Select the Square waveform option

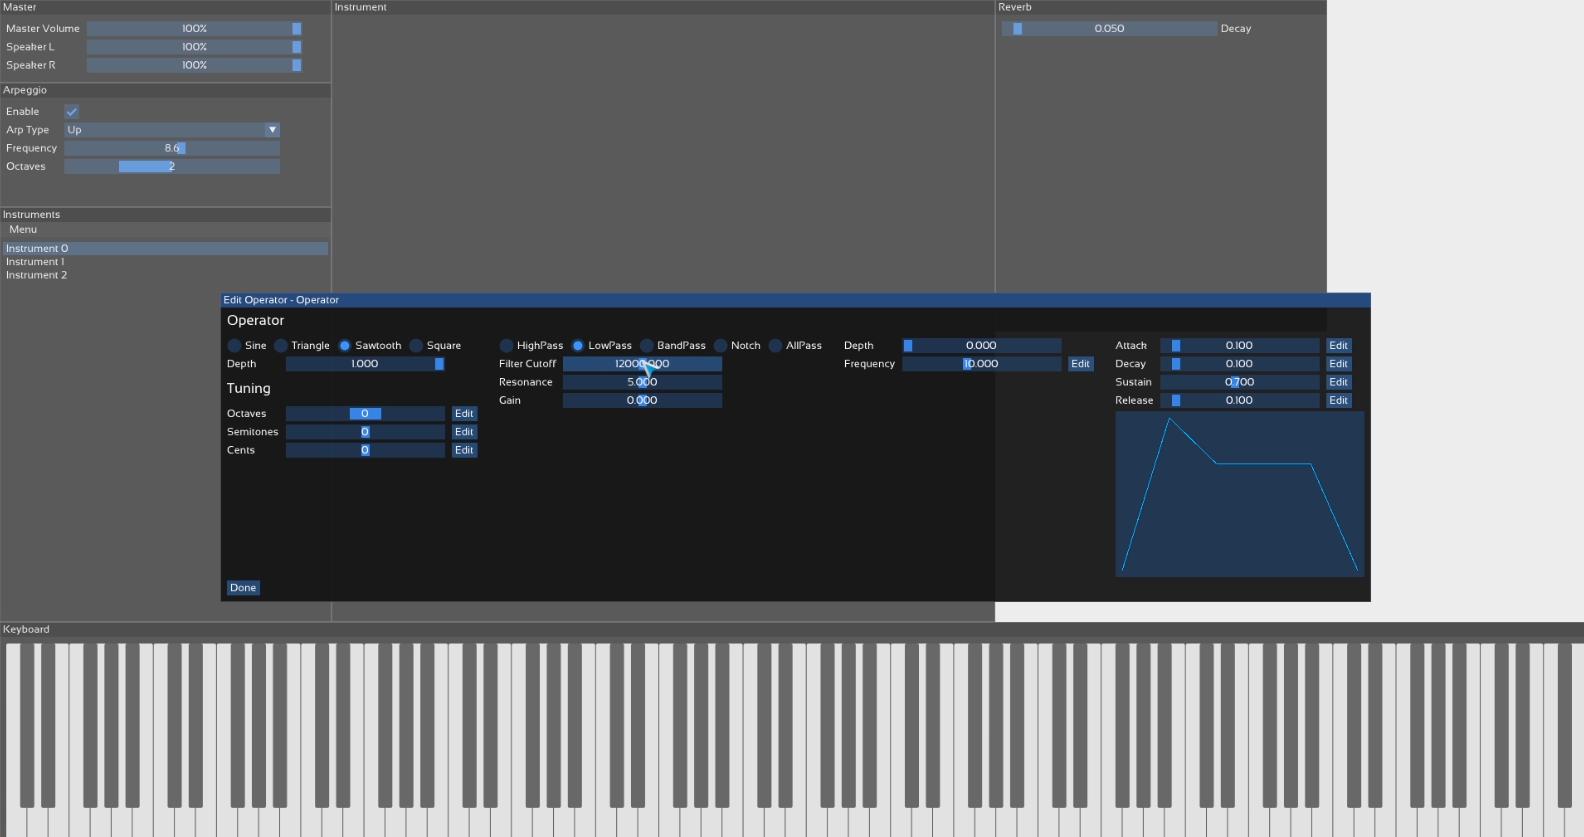[417, 346]
